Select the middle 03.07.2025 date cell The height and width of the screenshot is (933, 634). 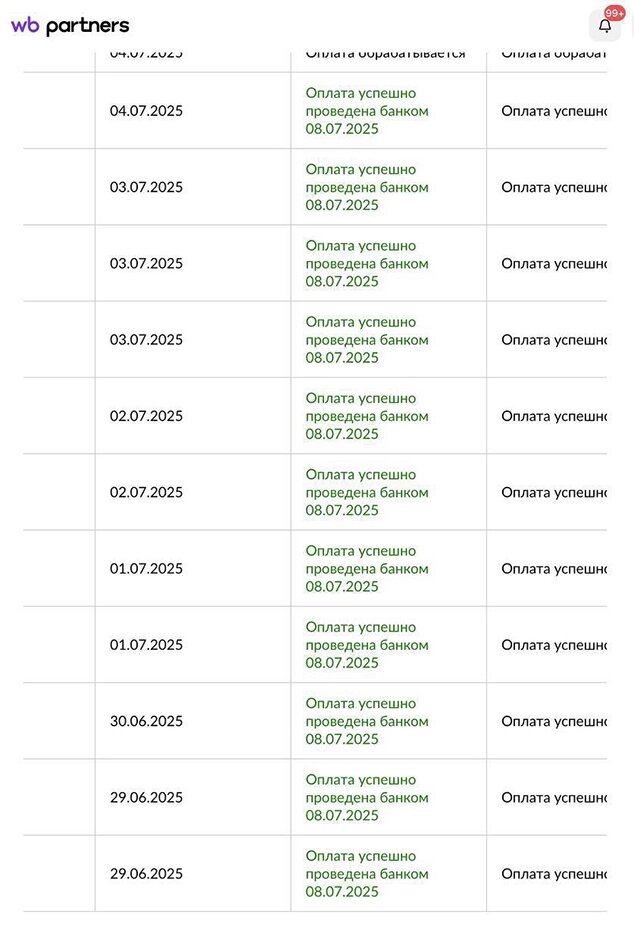(x=146, y=264)
